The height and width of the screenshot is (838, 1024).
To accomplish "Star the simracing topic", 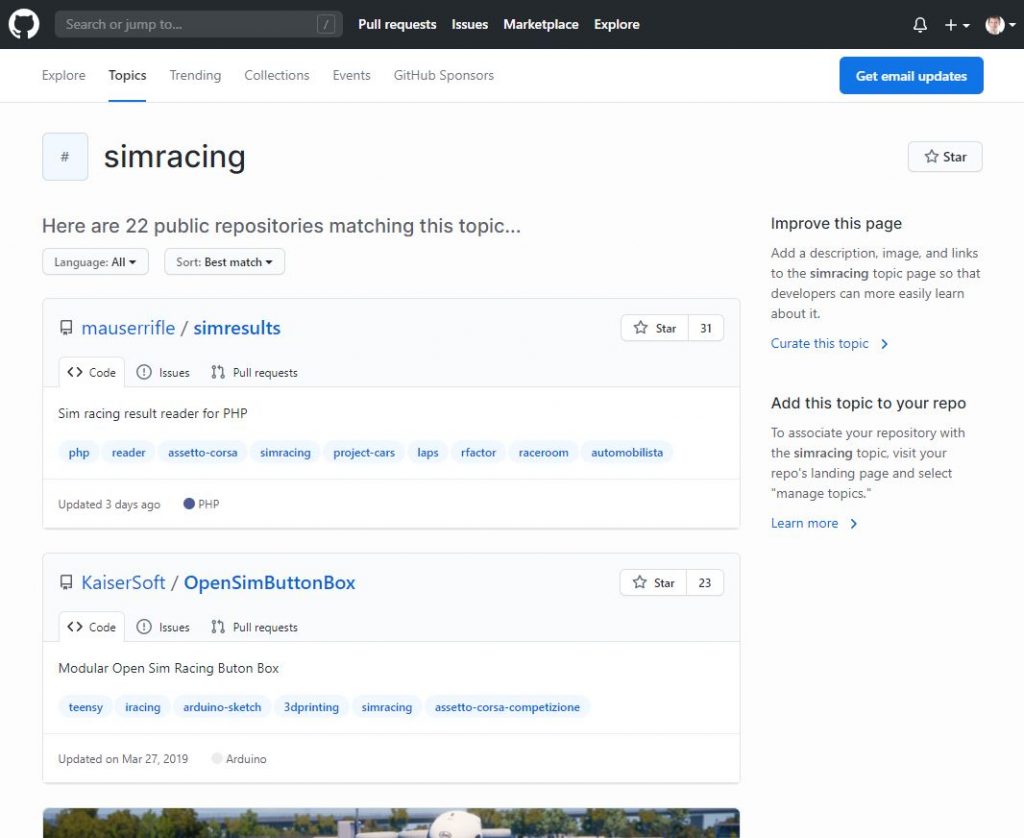I will point(945,157).
